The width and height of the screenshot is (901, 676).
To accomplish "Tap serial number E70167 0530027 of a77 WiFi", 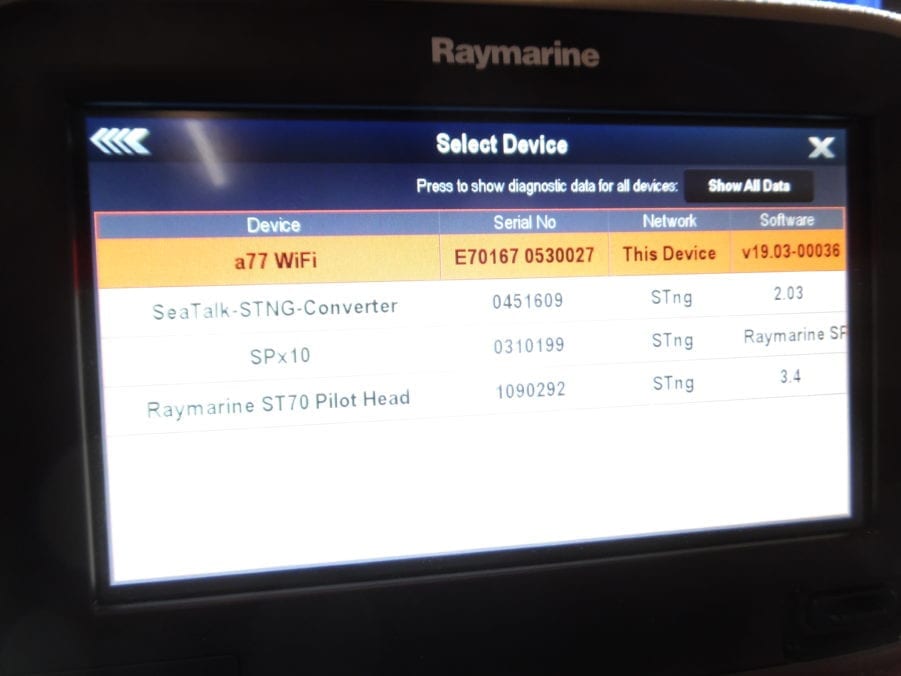I will pos(524,255).
